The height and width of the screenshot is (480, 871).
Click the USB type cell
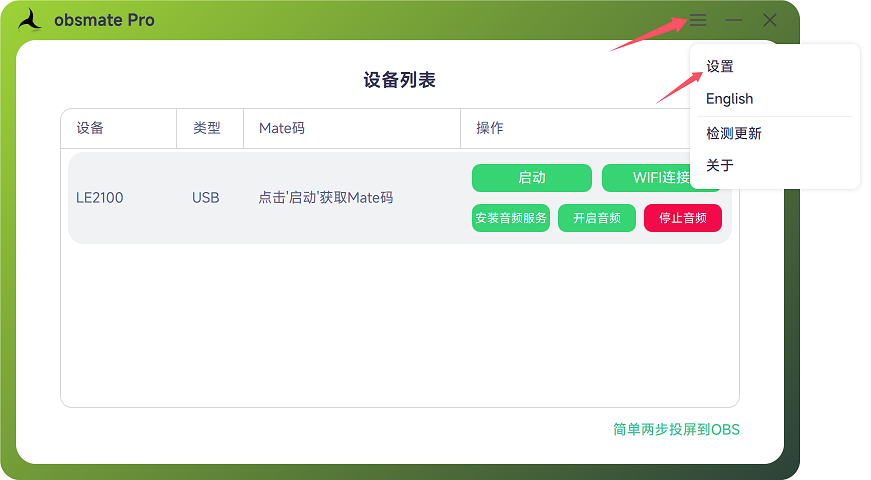tap(206, 198)
